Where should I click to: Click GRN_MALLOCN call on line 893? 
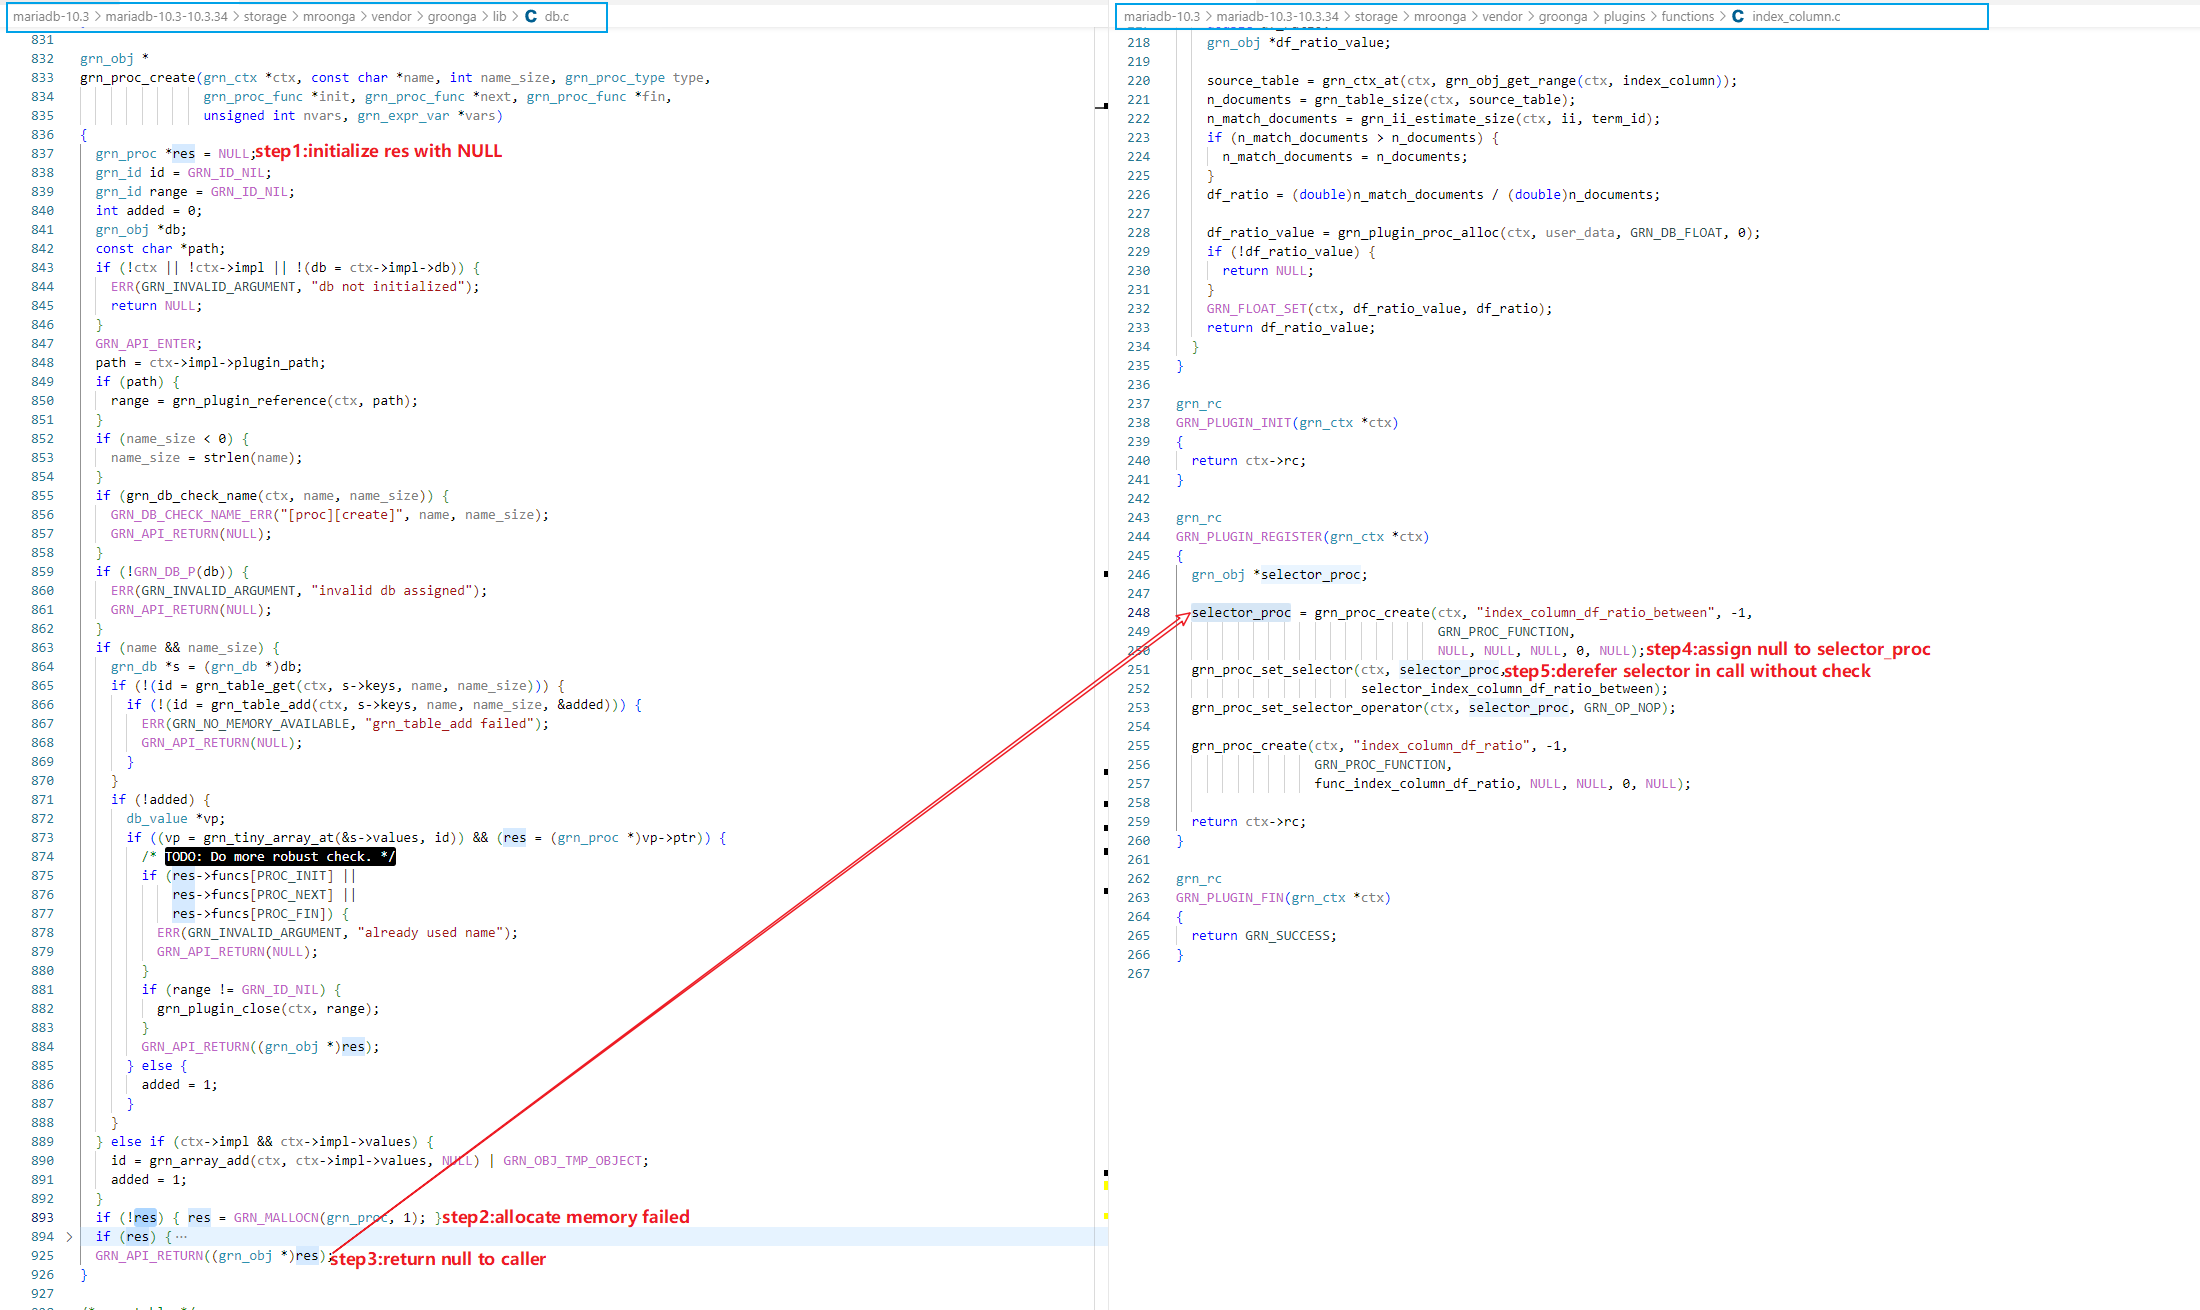tap(276, 1218)
